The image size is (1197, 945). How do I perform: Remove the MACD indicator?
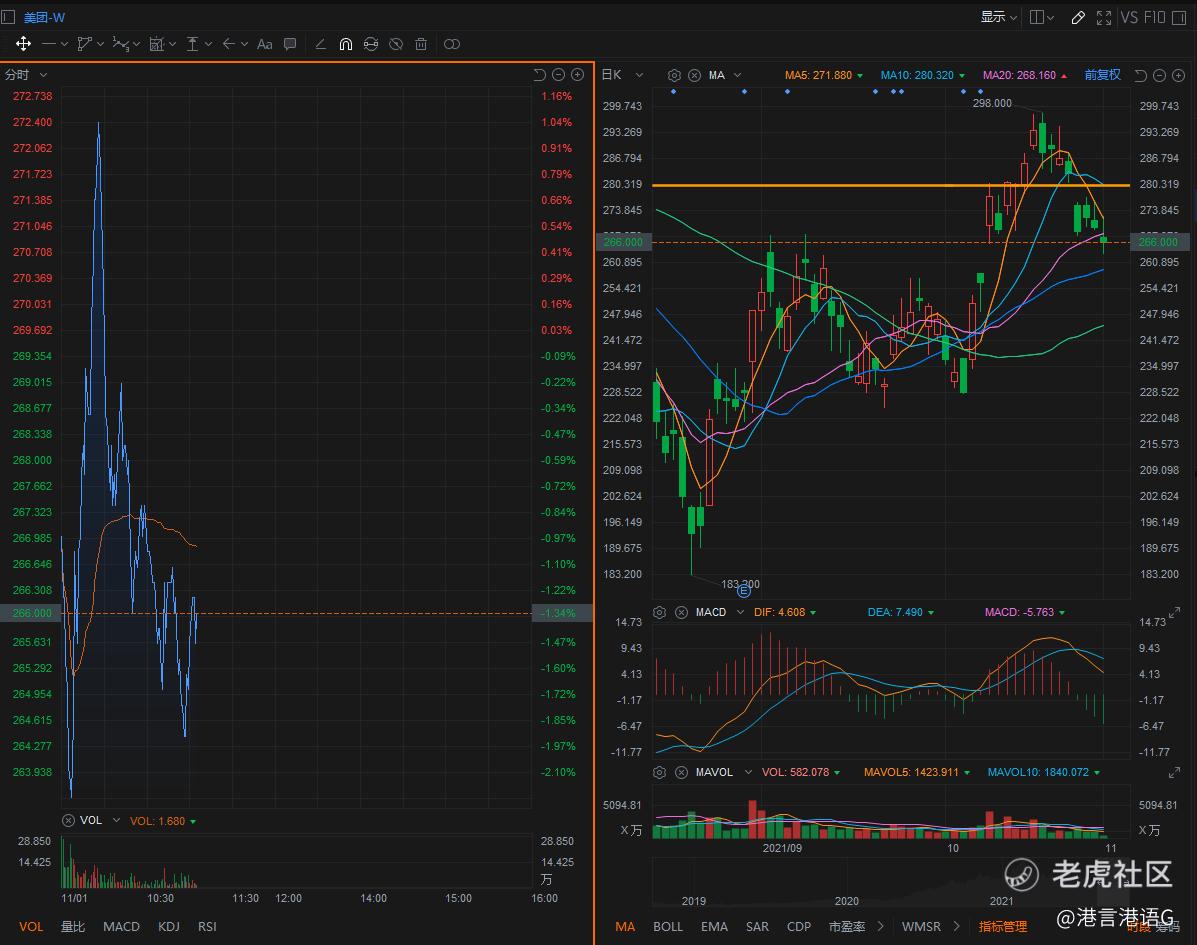(681, 612)
